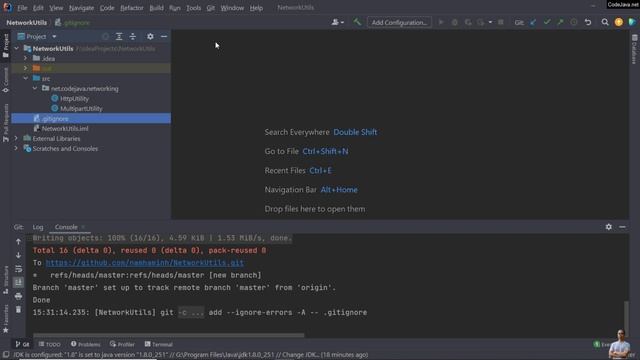This screenshot has width=640, height=360.
Task: Click the Stop square icon in toolbar
Action: [x=501, y=22]
